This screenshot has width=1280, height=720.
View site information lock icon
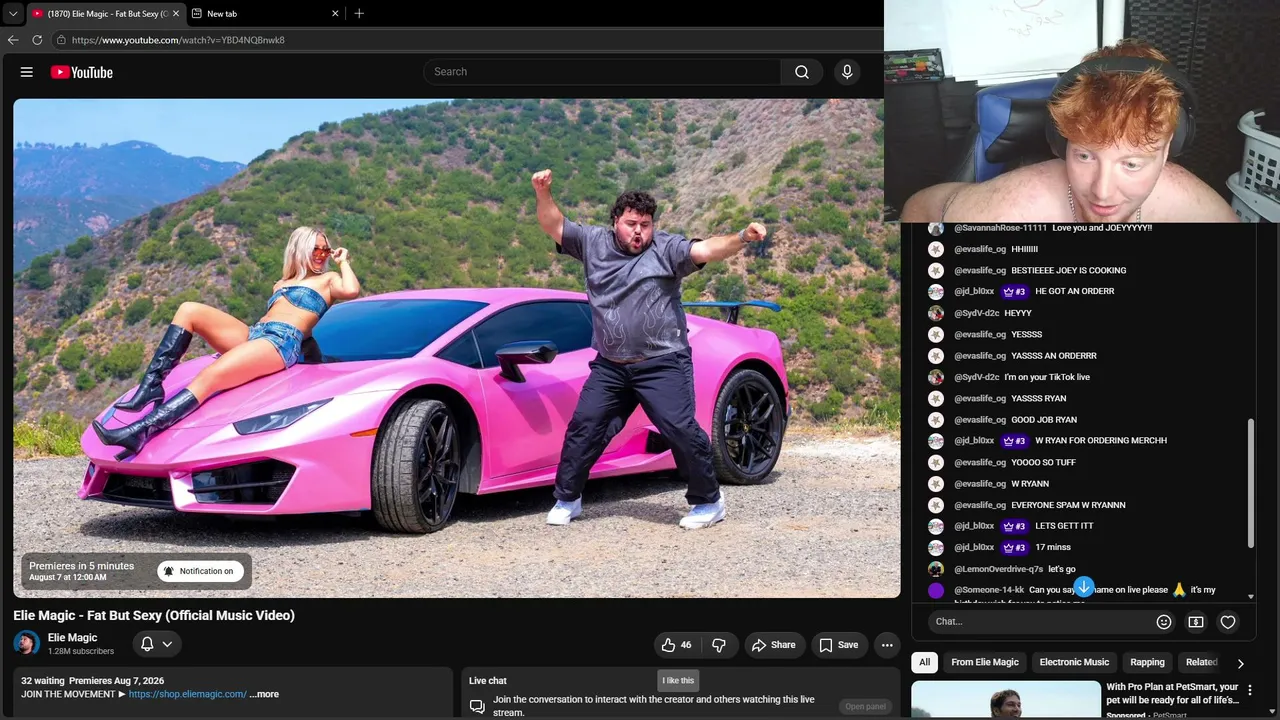pos(61,40)
